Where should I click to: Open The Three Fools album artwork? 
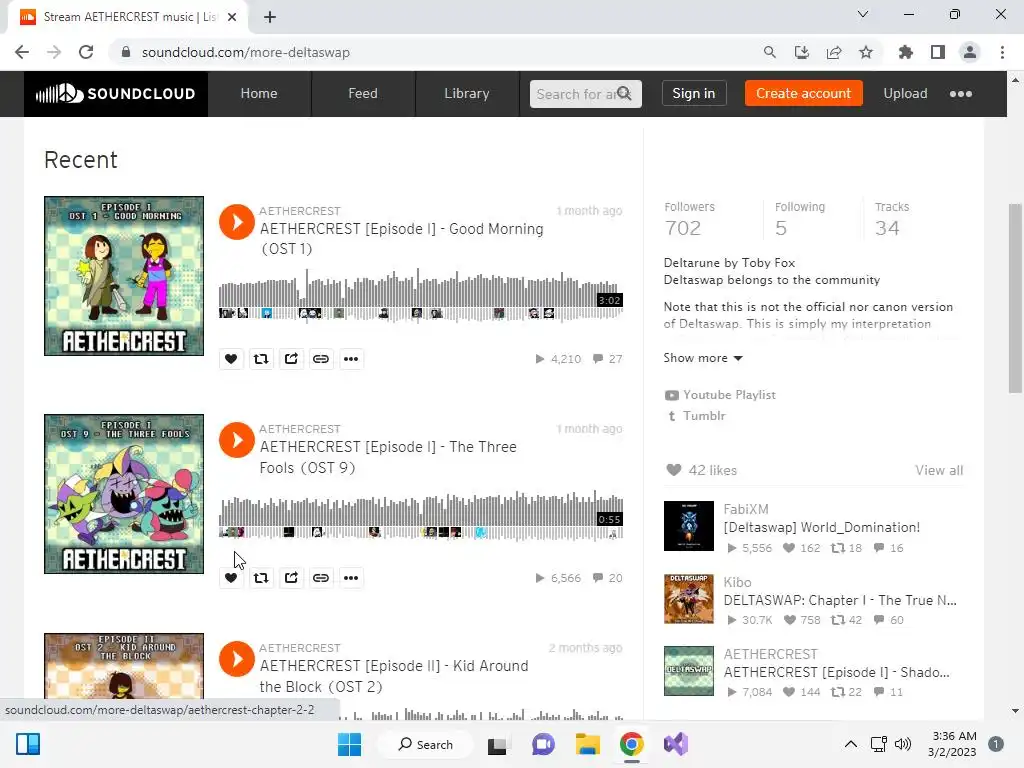click(x=124, y=494)
